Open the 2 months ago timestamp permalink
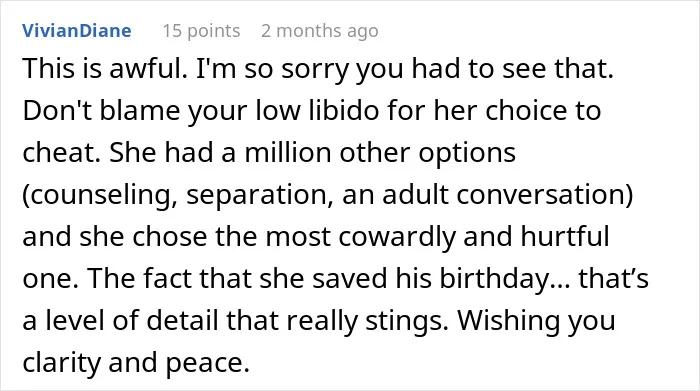Image resolution: width=700 pixels, height=391 pixels. click(320, 31)
